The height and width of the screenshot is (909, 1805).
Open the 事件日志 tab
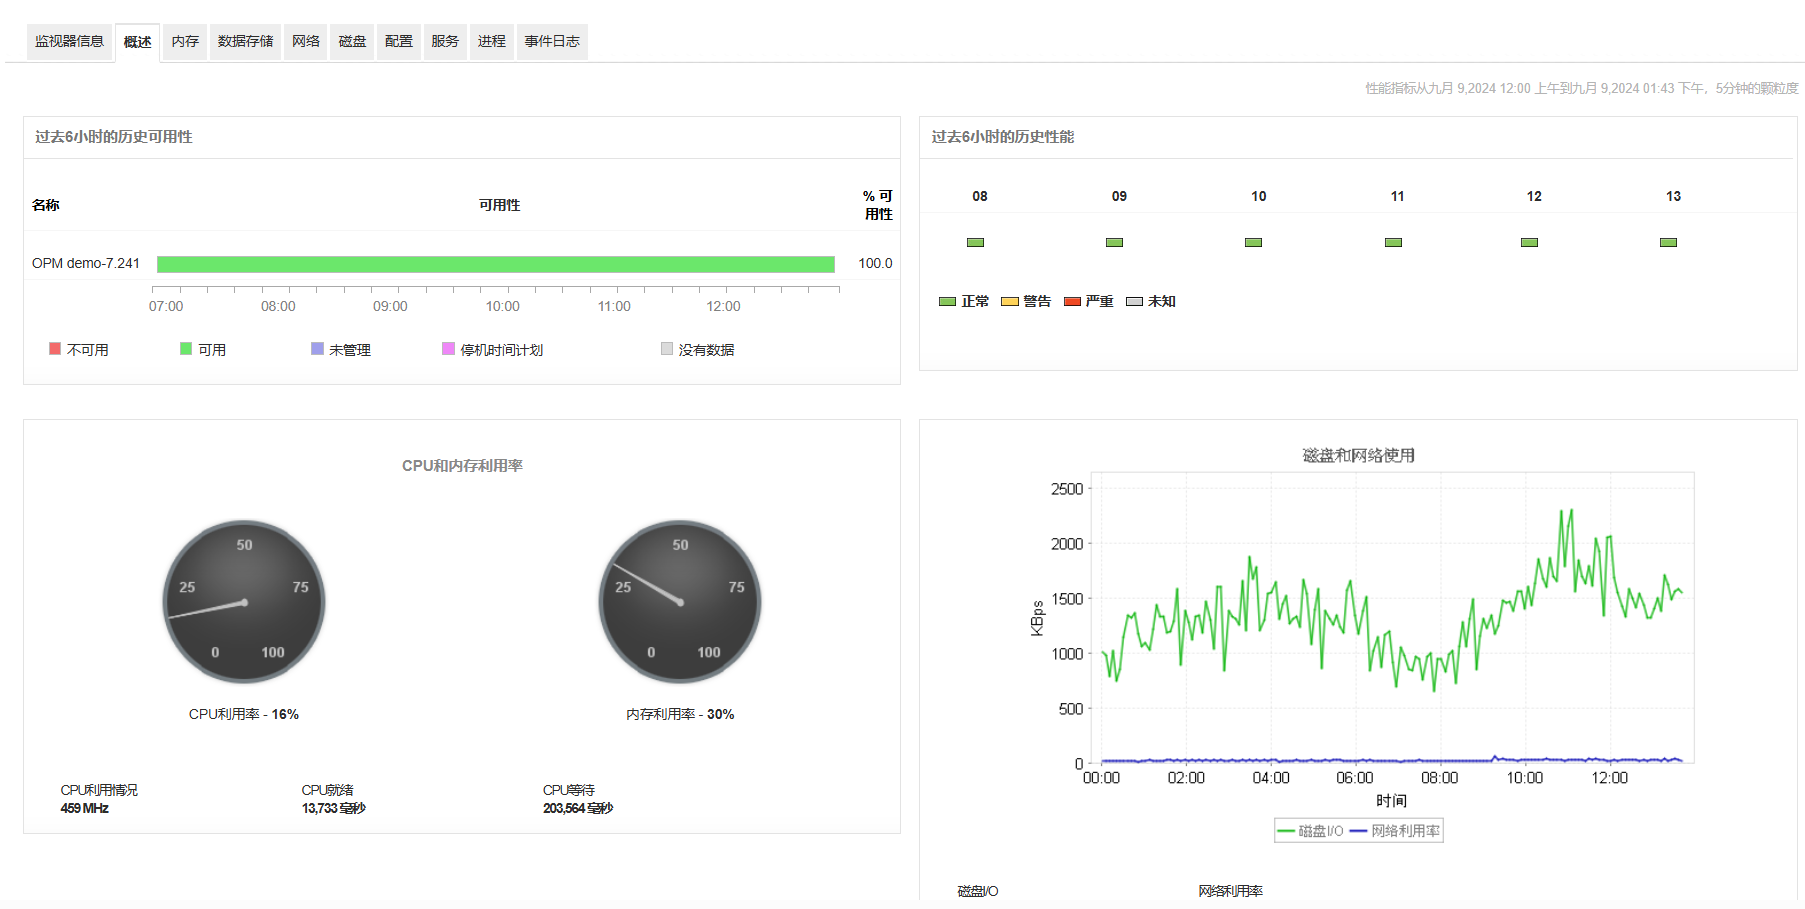(x=552, y=42)
